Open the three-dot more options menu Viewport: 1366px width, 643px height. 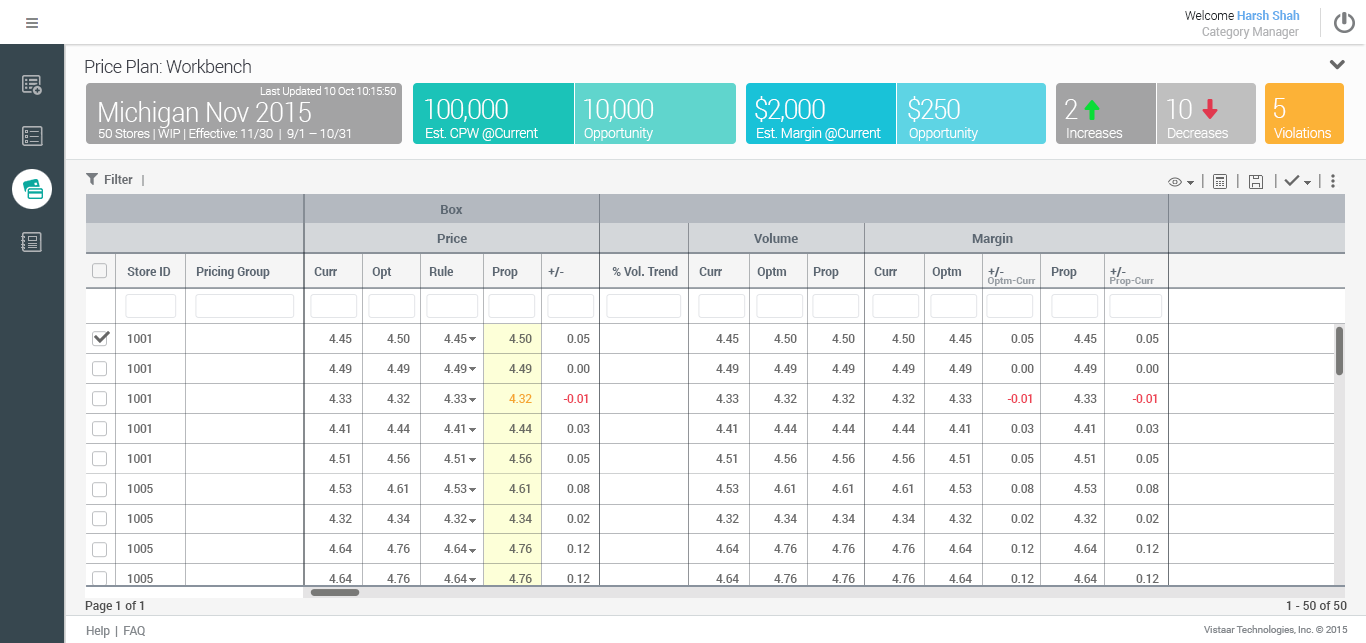pos(1333,181)
